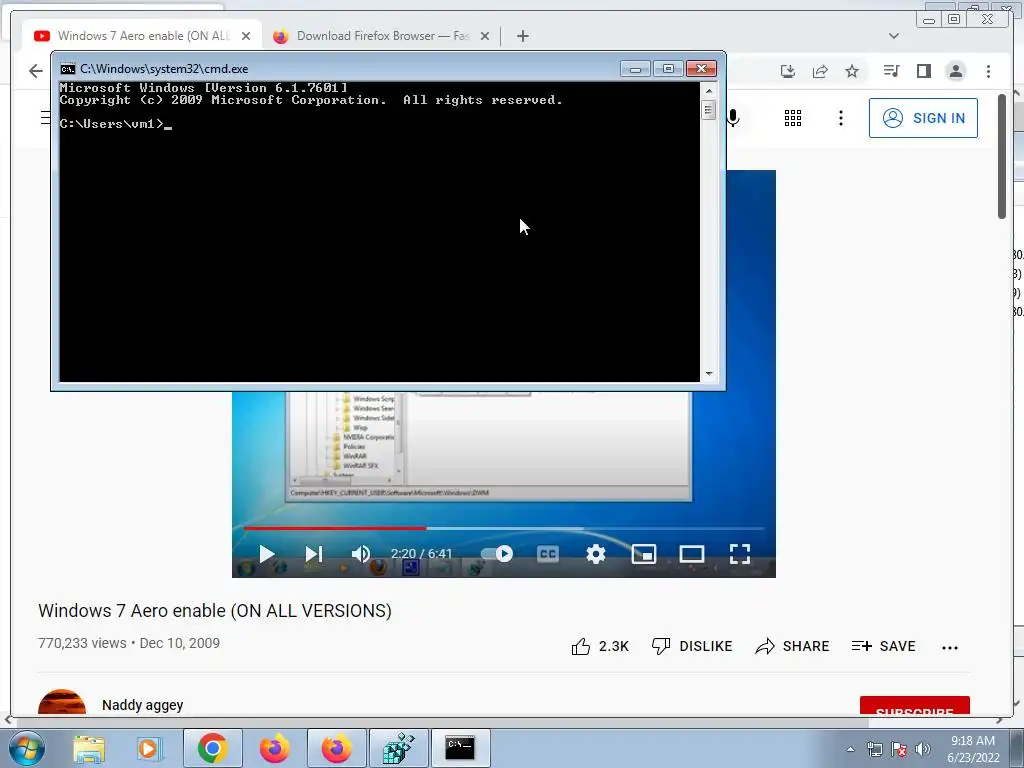Click second Firefox taskbar icon
This screenshot has height=768, width=1024.
(336, 748)
